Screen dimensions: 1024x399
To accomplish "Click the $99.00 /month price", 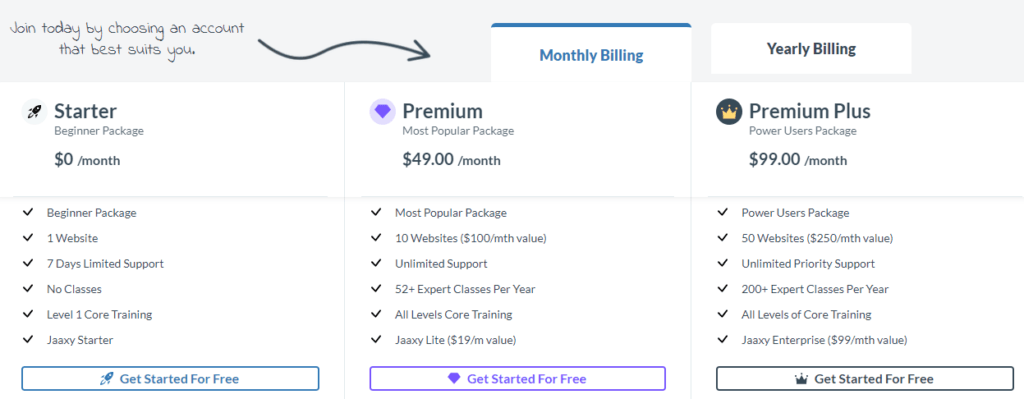I will (x=798, y=160).
